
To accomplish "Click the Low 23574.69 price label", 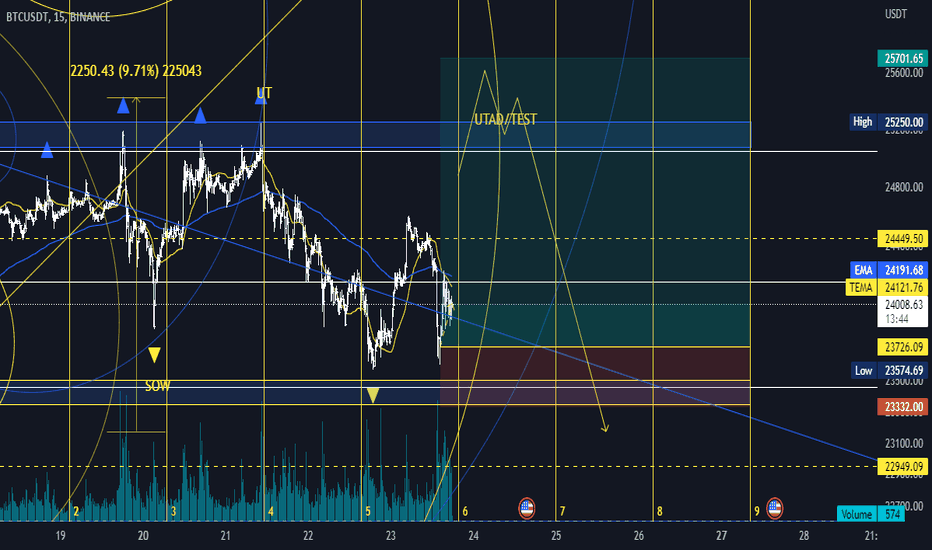I will coord(889,370).
